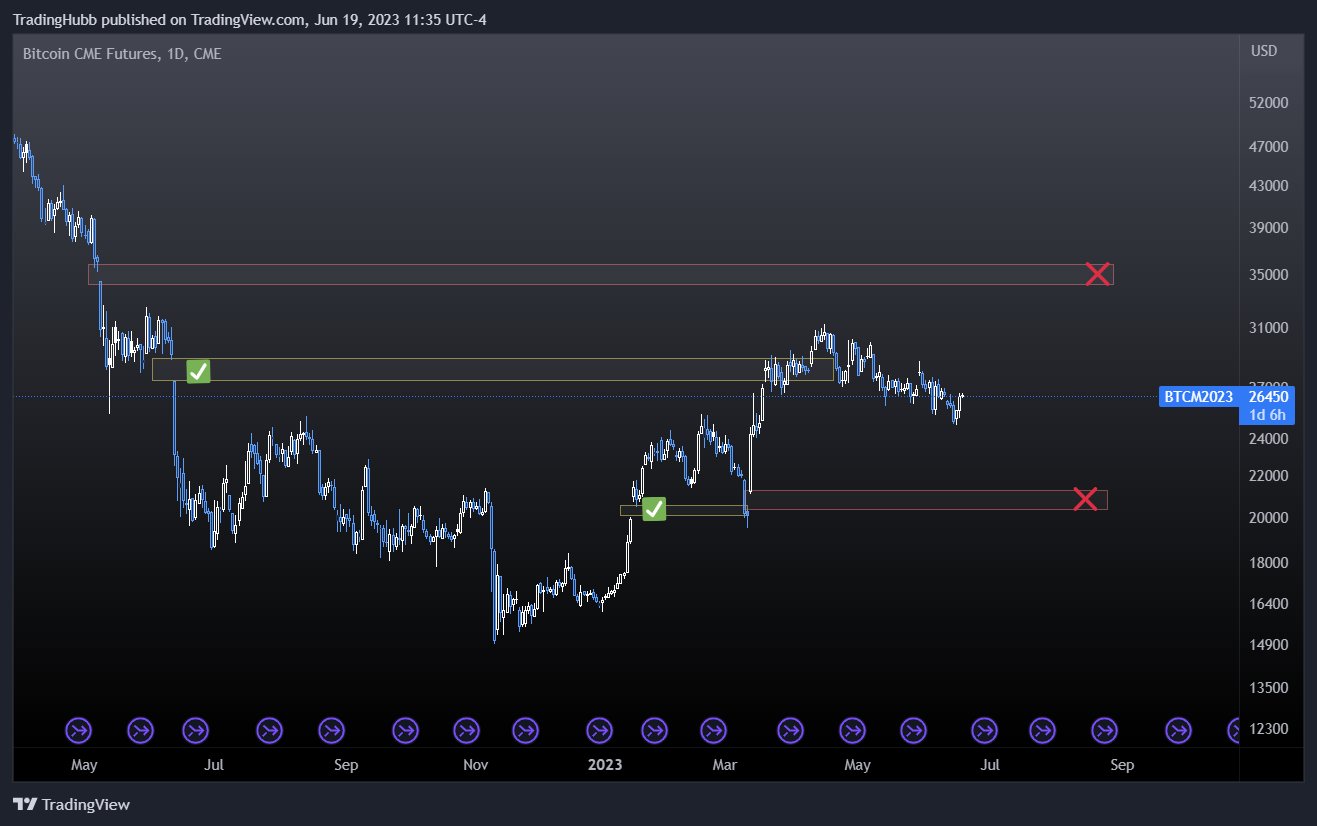Image resolution: width=1317 pixels, height=826 pixels.
Task: Click the purple rollover marker above the Nov label
Action: [x=464, y=731]
